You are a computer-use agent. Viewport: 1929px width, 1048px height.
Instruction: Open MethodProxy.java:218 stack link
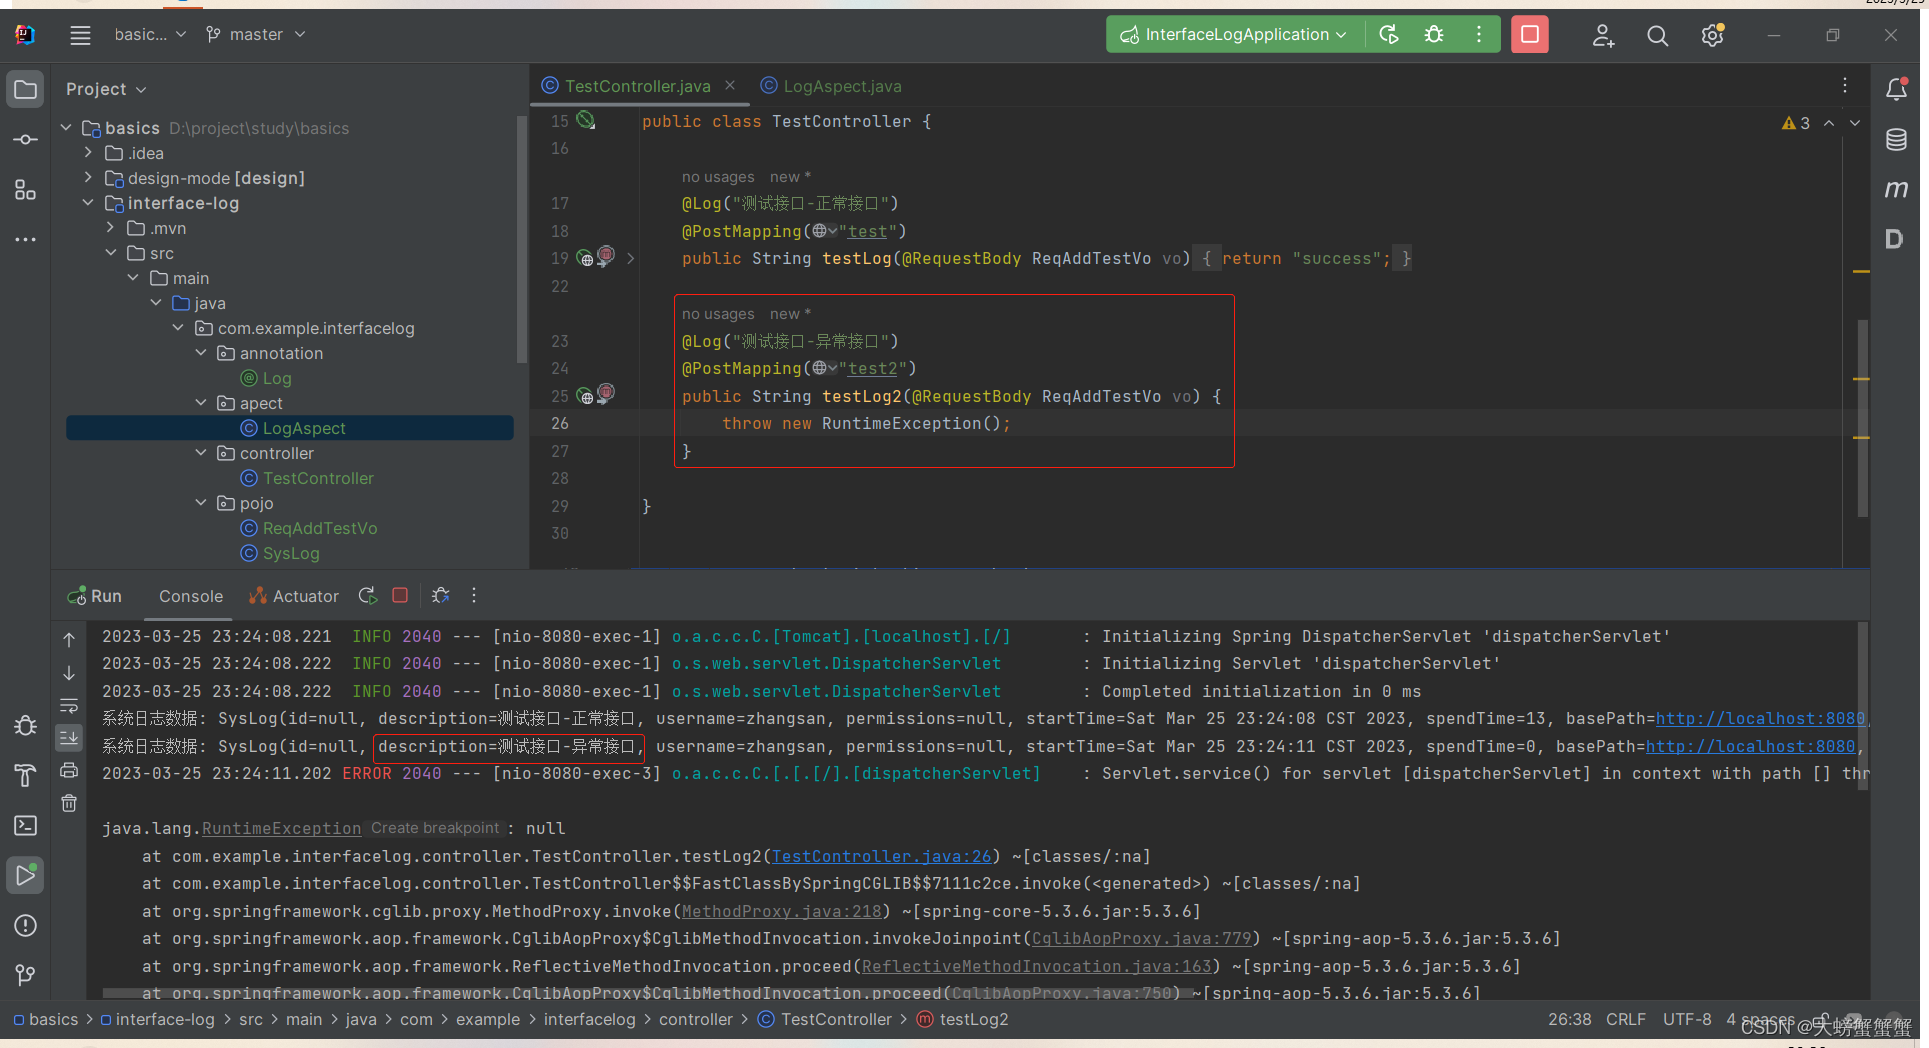781,911
